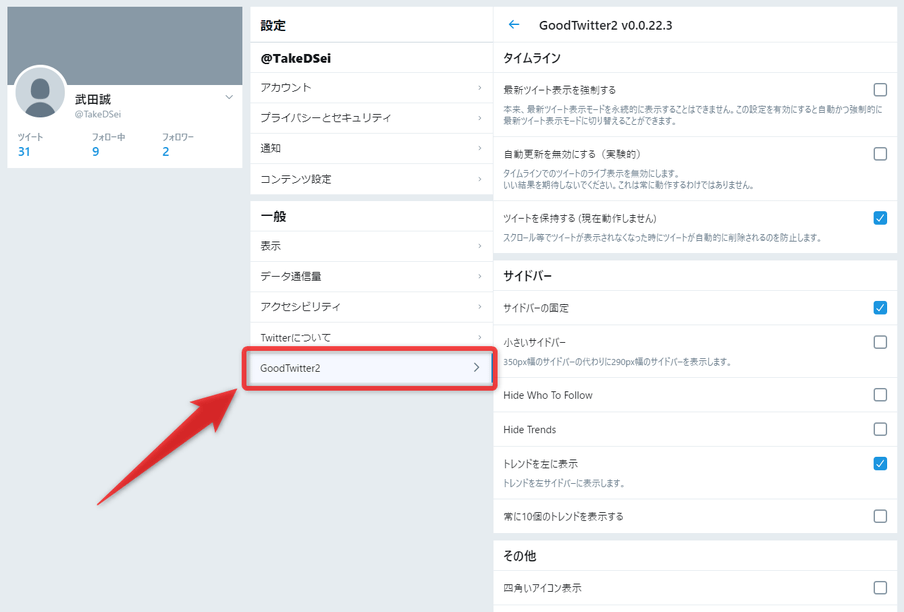Screen dimensions: 904x612
Task: Open the アカウント settings page
Action: (x=371, y=88)
